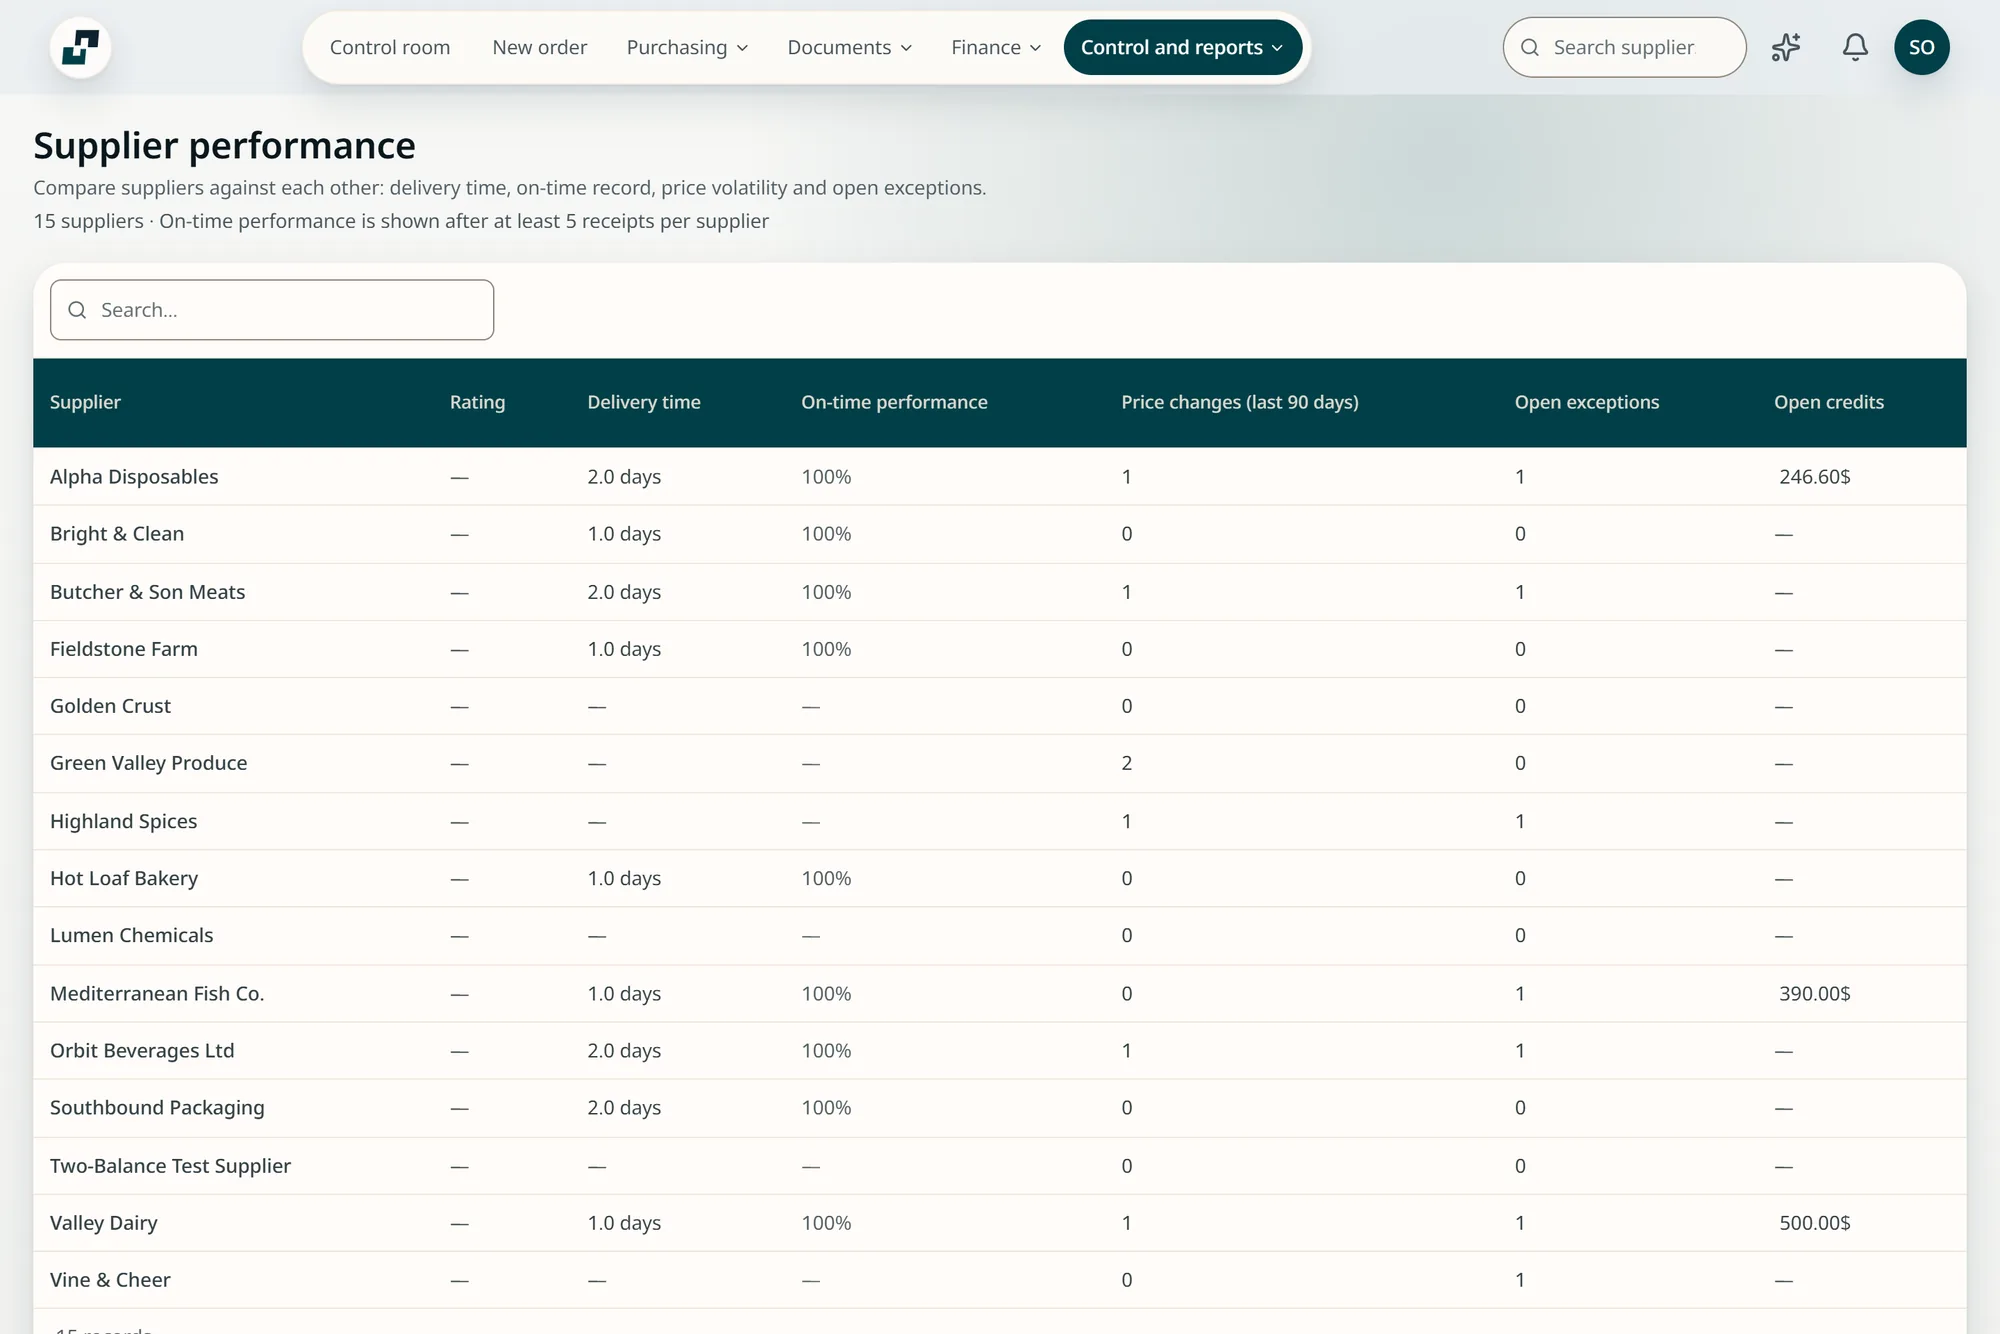The height and width of the screenshot is (1334, 2000).
Task: Open the Control room page
Action: tap(390, 47)
